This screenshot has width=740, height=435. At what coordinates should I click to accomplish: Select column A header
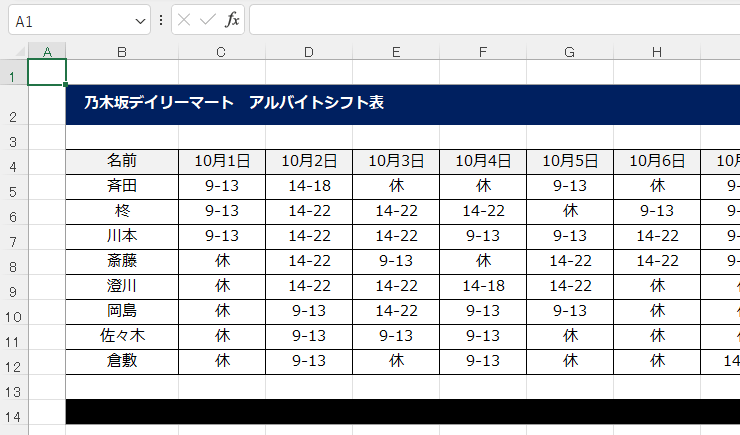coord(47,51)
